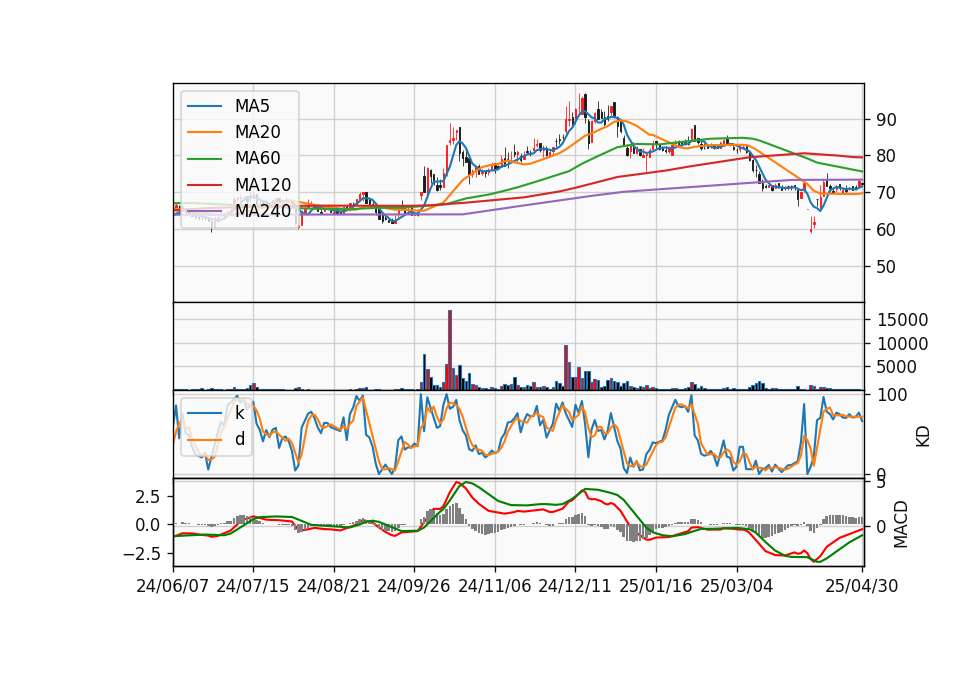Click the blue MA5 legend line sample
960x690 pixels.
tap(204, 106)
